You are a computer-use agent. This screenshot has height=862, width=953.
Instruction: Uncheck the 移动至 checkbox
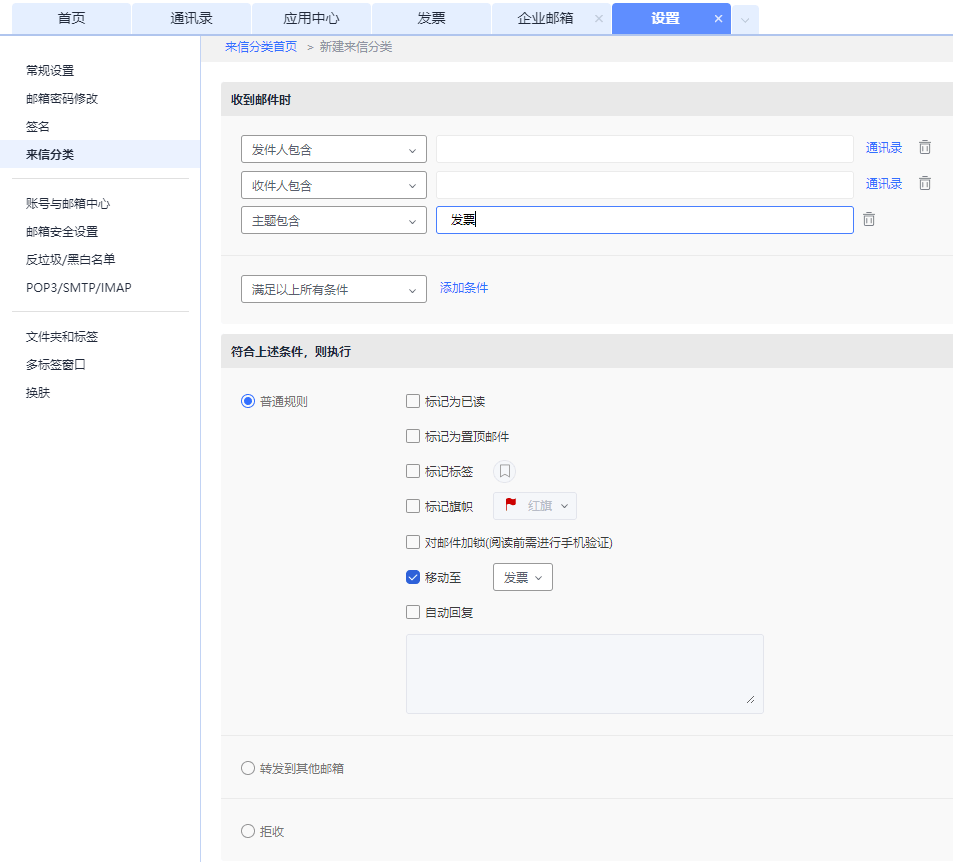(413, 577)
